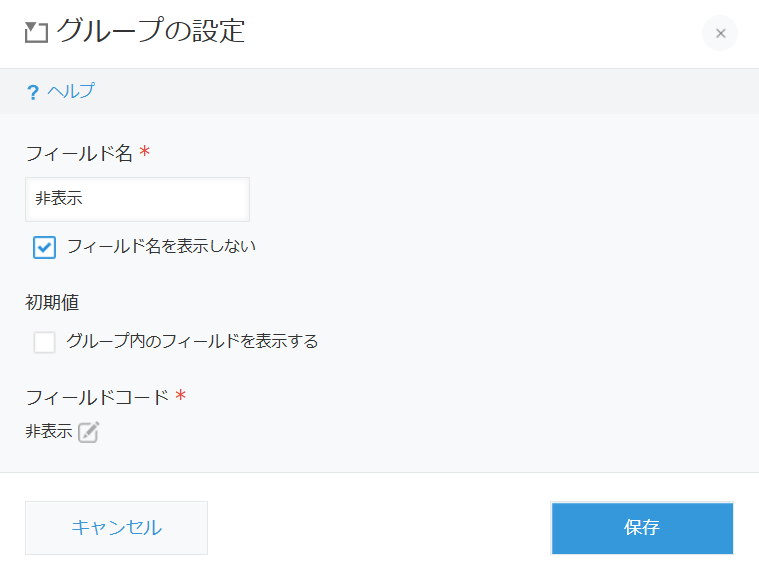The image size is (759, 582).
Task: Uncheck the フィールド名を表示しない checkbox
Action: [x=44, y=247]
